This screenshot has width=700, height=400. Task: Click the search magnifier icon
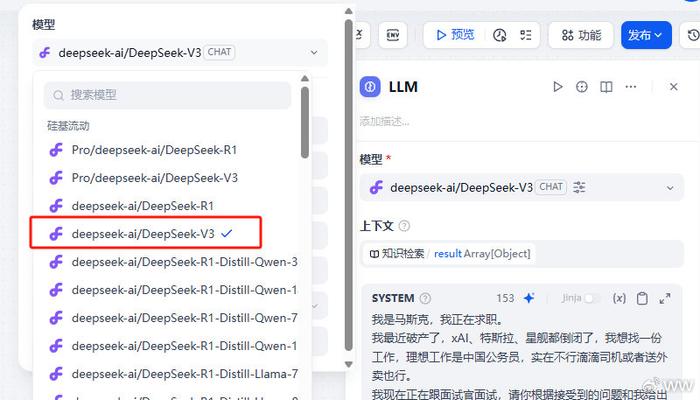(58, 95)
